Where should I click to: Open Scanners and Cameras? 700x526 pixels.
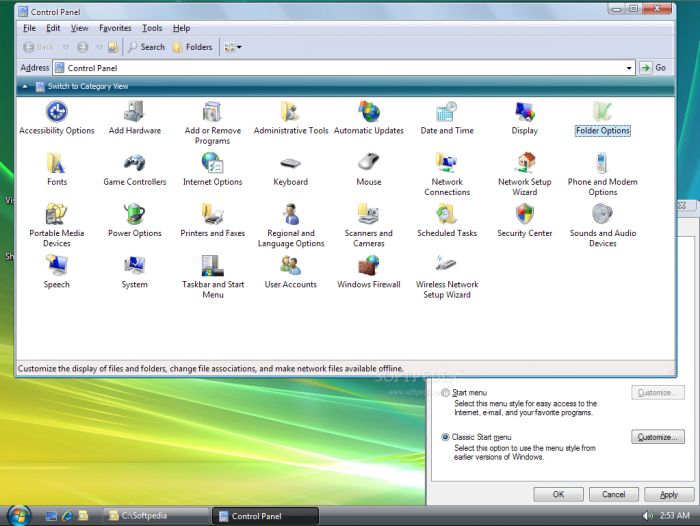tap(369, 225)
